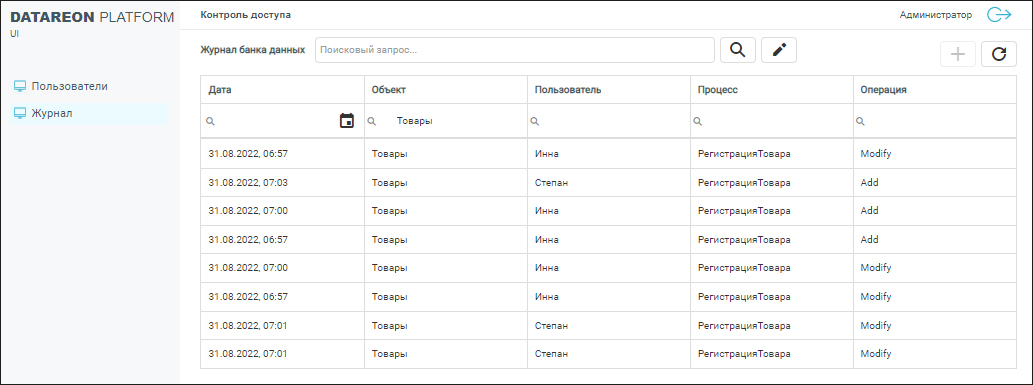Sort by the Объект column header
The width and height of the screenshot is (1033, 385).
[x=445, y=90]
